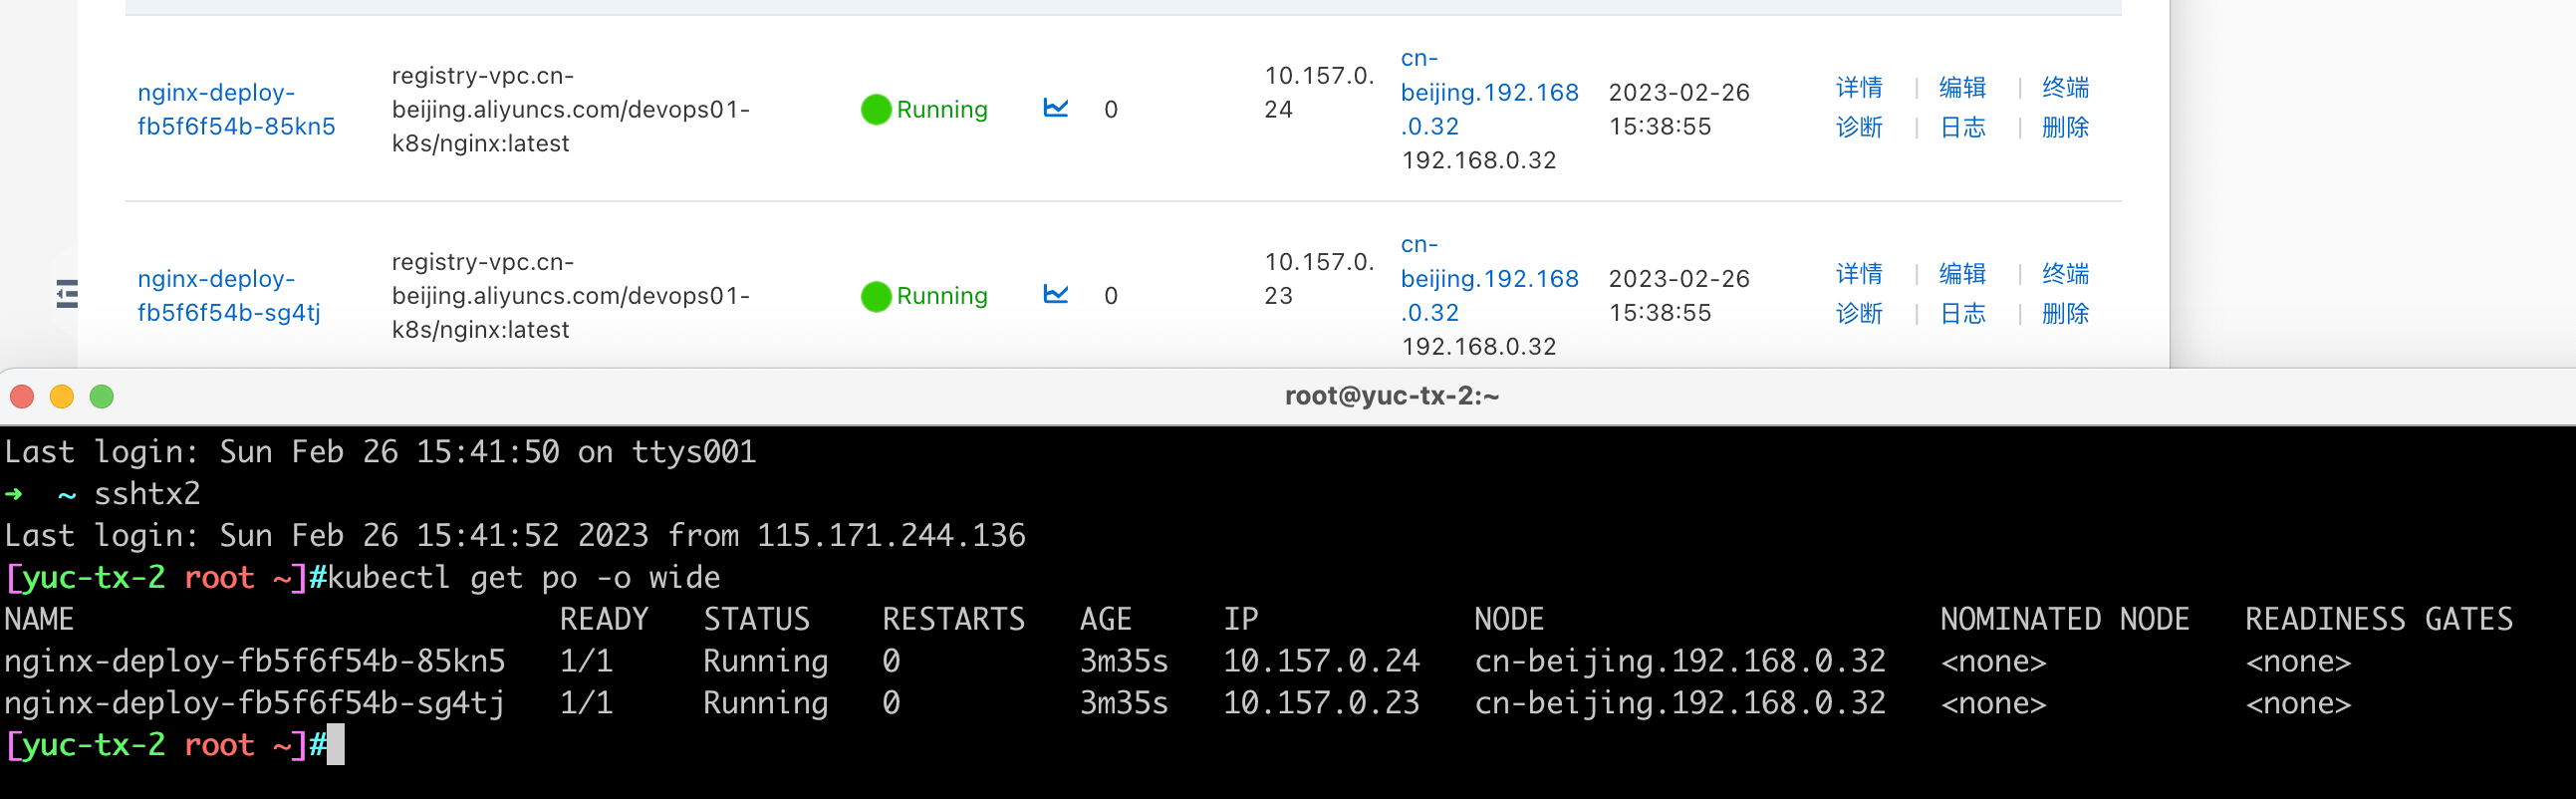Open pod nginx-deploy-fb5f6f54b-sg4tj link
This screenshot has height=799, width=2576.
click(x=228, y=295)
